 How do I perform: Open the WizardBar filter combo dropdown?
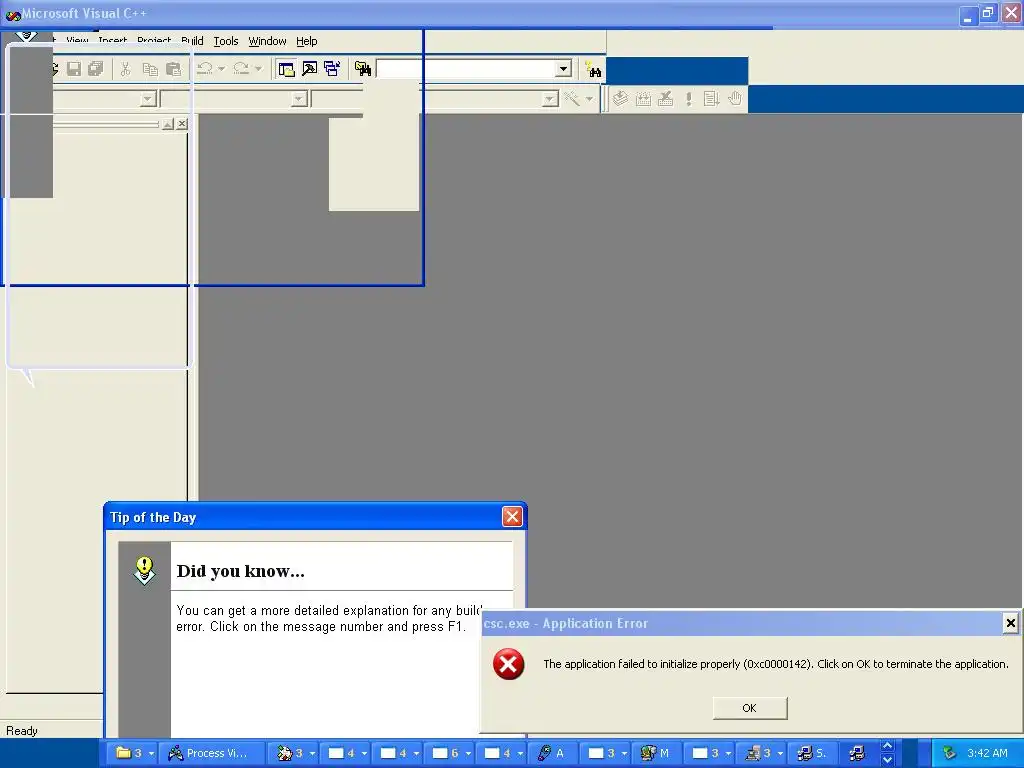tap(298, 99)
